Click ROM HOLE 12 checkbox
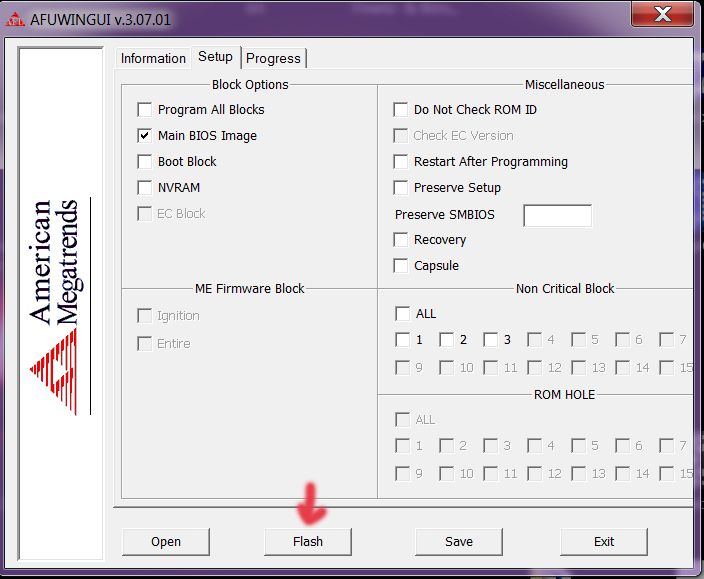704x579 pixels. [x=534, y=474]
